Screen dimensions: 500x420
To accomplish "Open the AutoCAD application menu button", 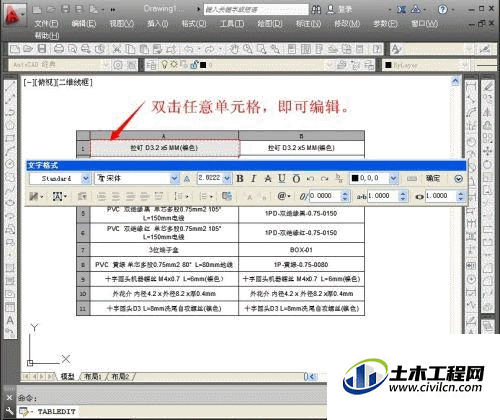I will 14,16.
